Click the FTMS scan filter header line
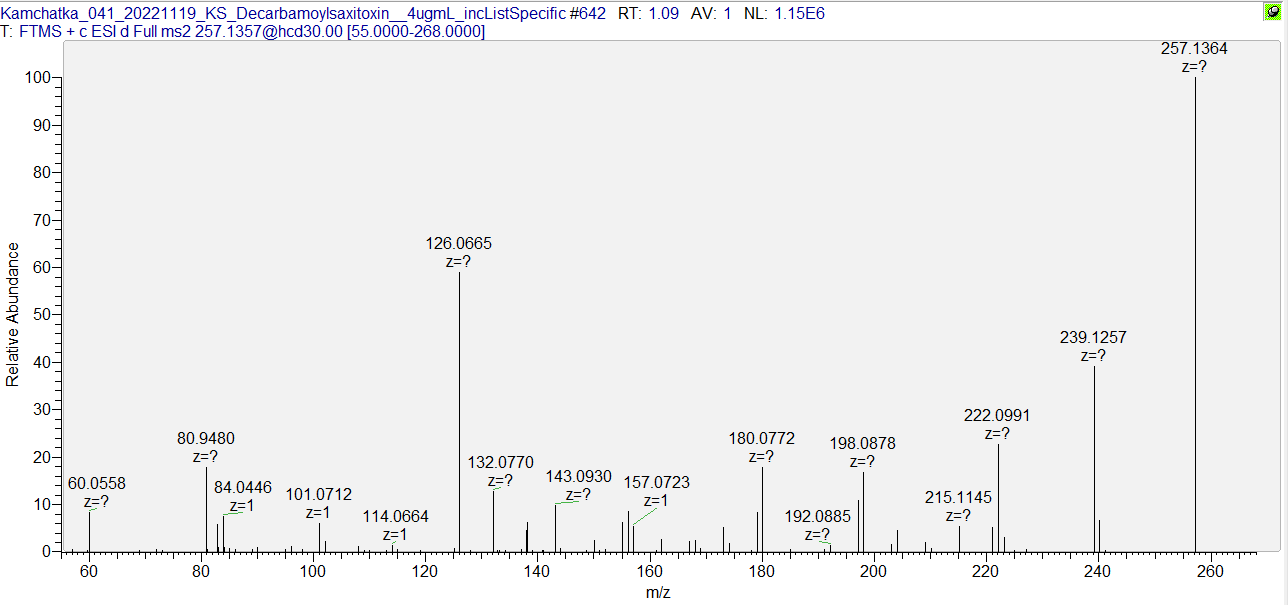Screen dimensions: 1288x605 point(243,32)
